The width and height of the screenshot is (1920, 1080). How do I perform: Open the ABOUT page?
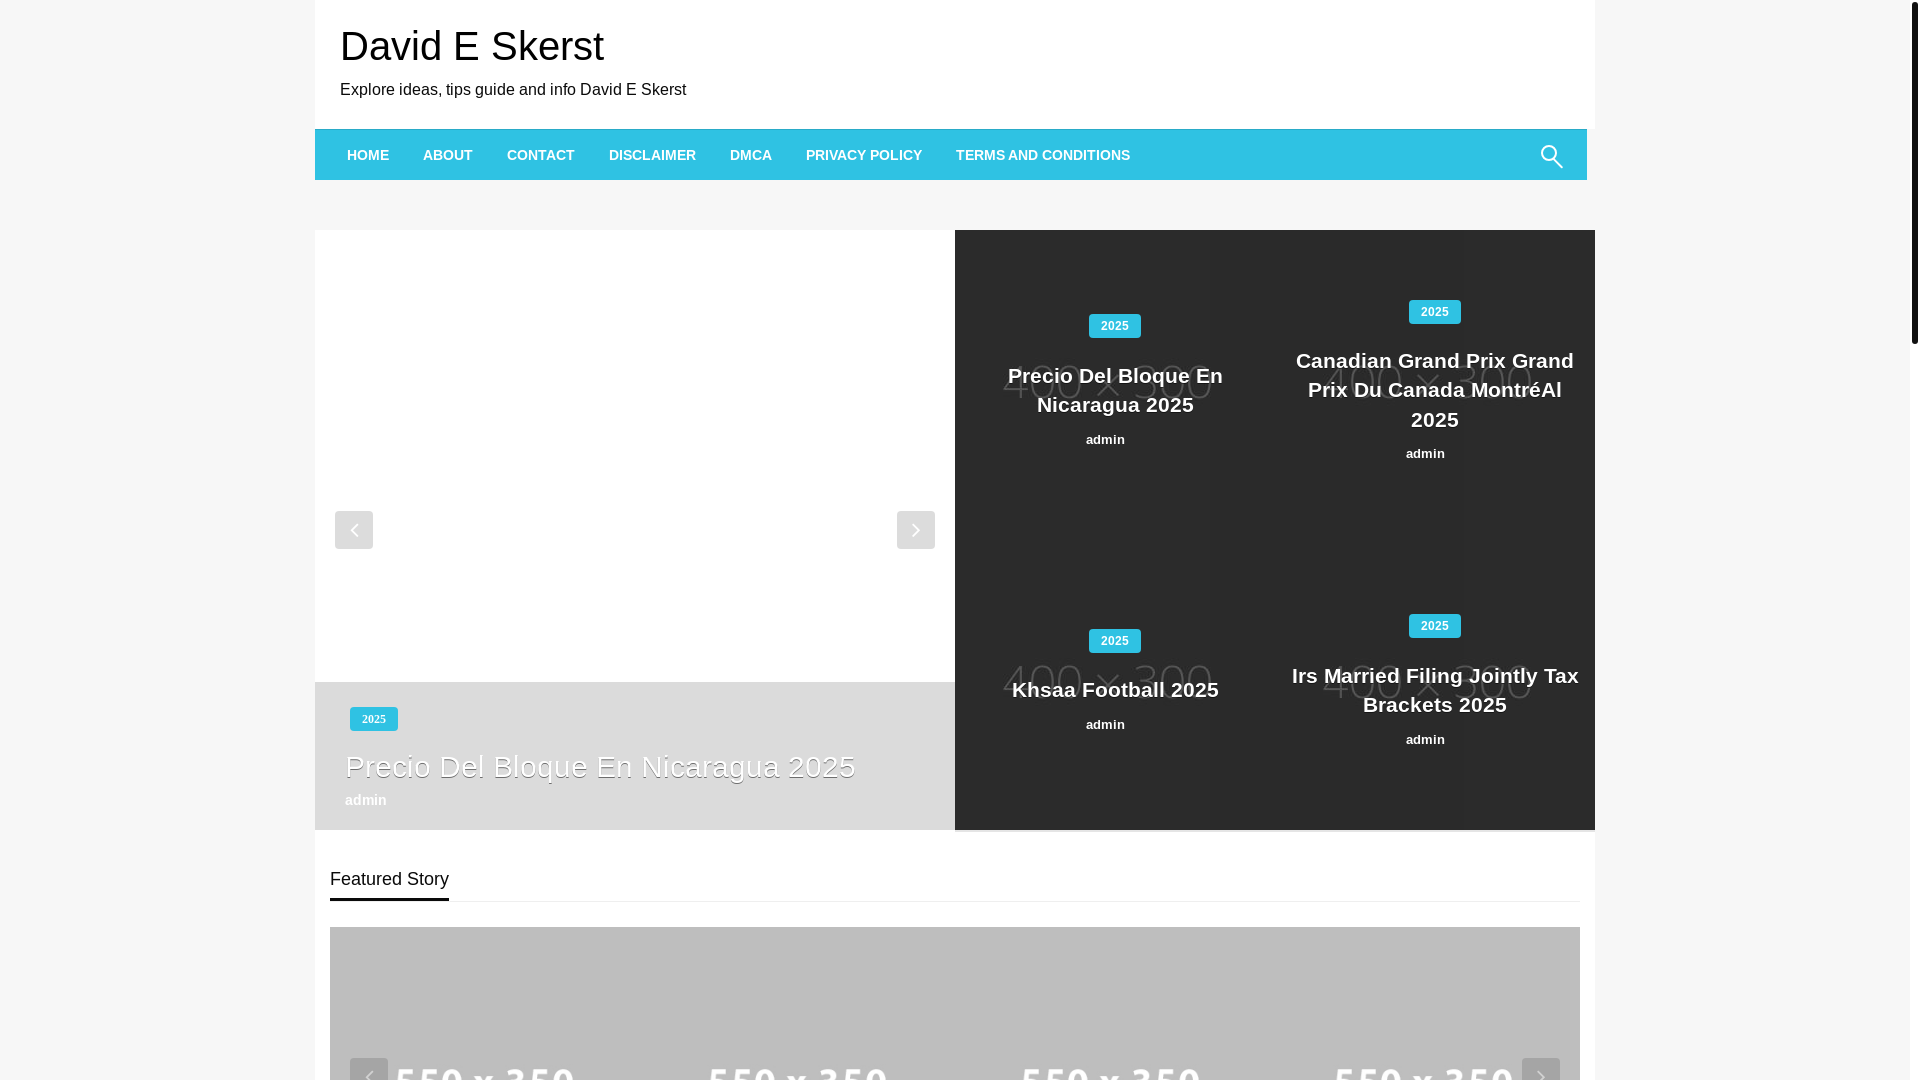tap(448, 155)
